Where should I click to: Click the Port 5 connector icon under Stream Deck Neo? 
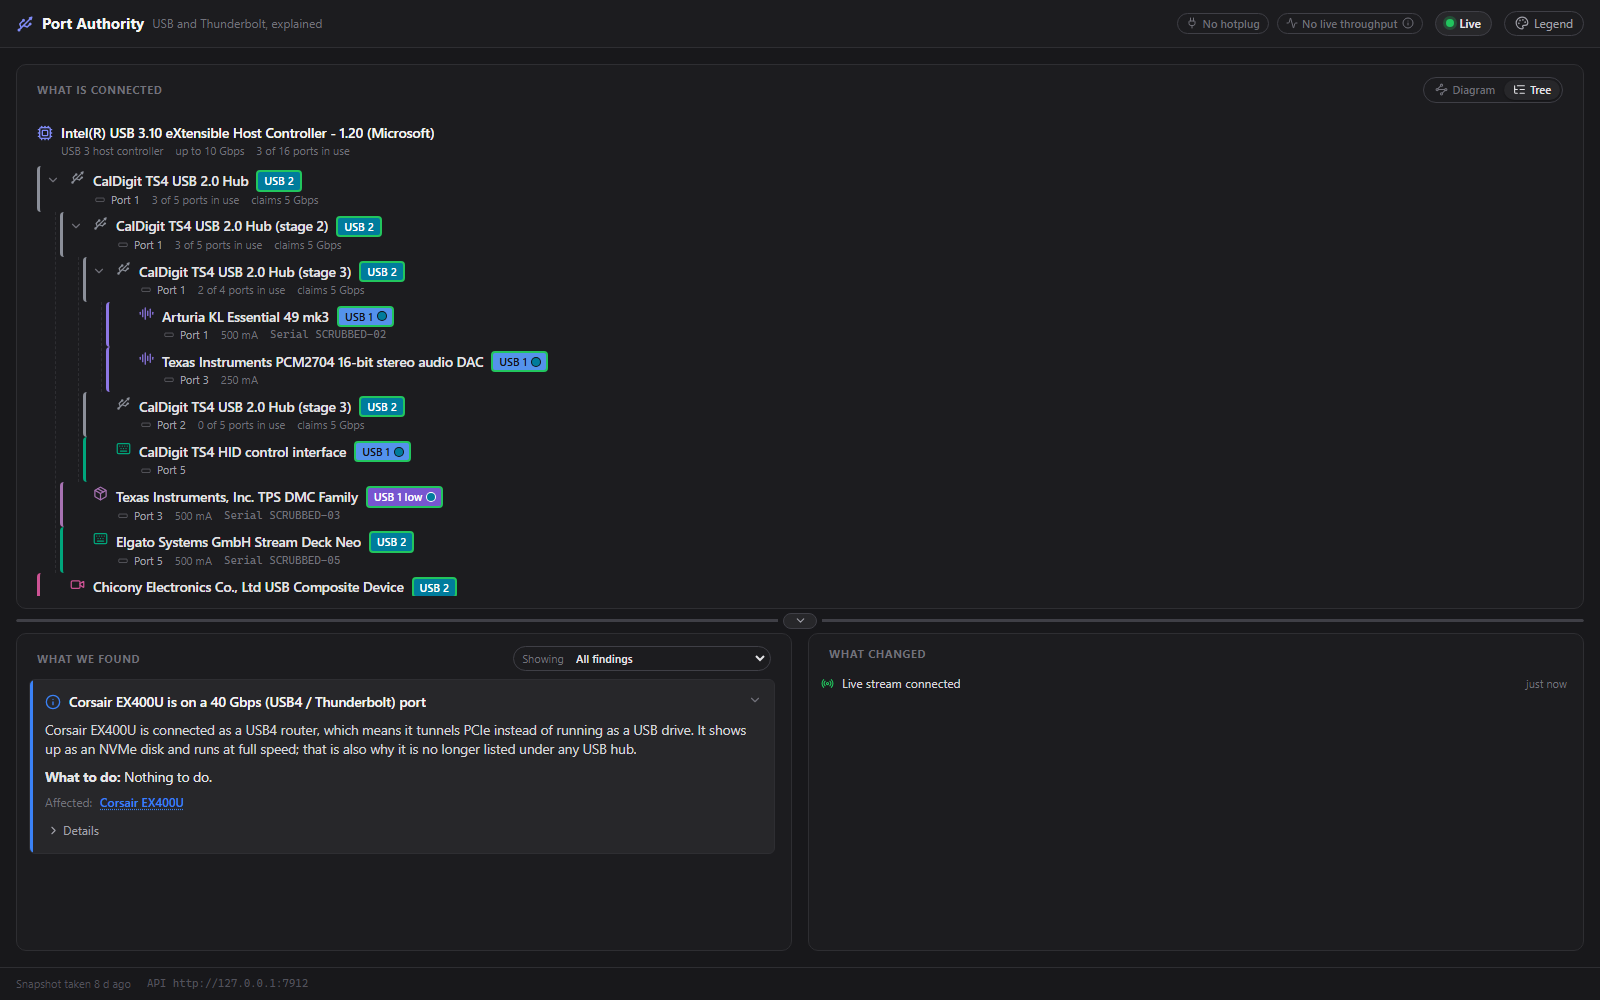click(x=123, y=561)
